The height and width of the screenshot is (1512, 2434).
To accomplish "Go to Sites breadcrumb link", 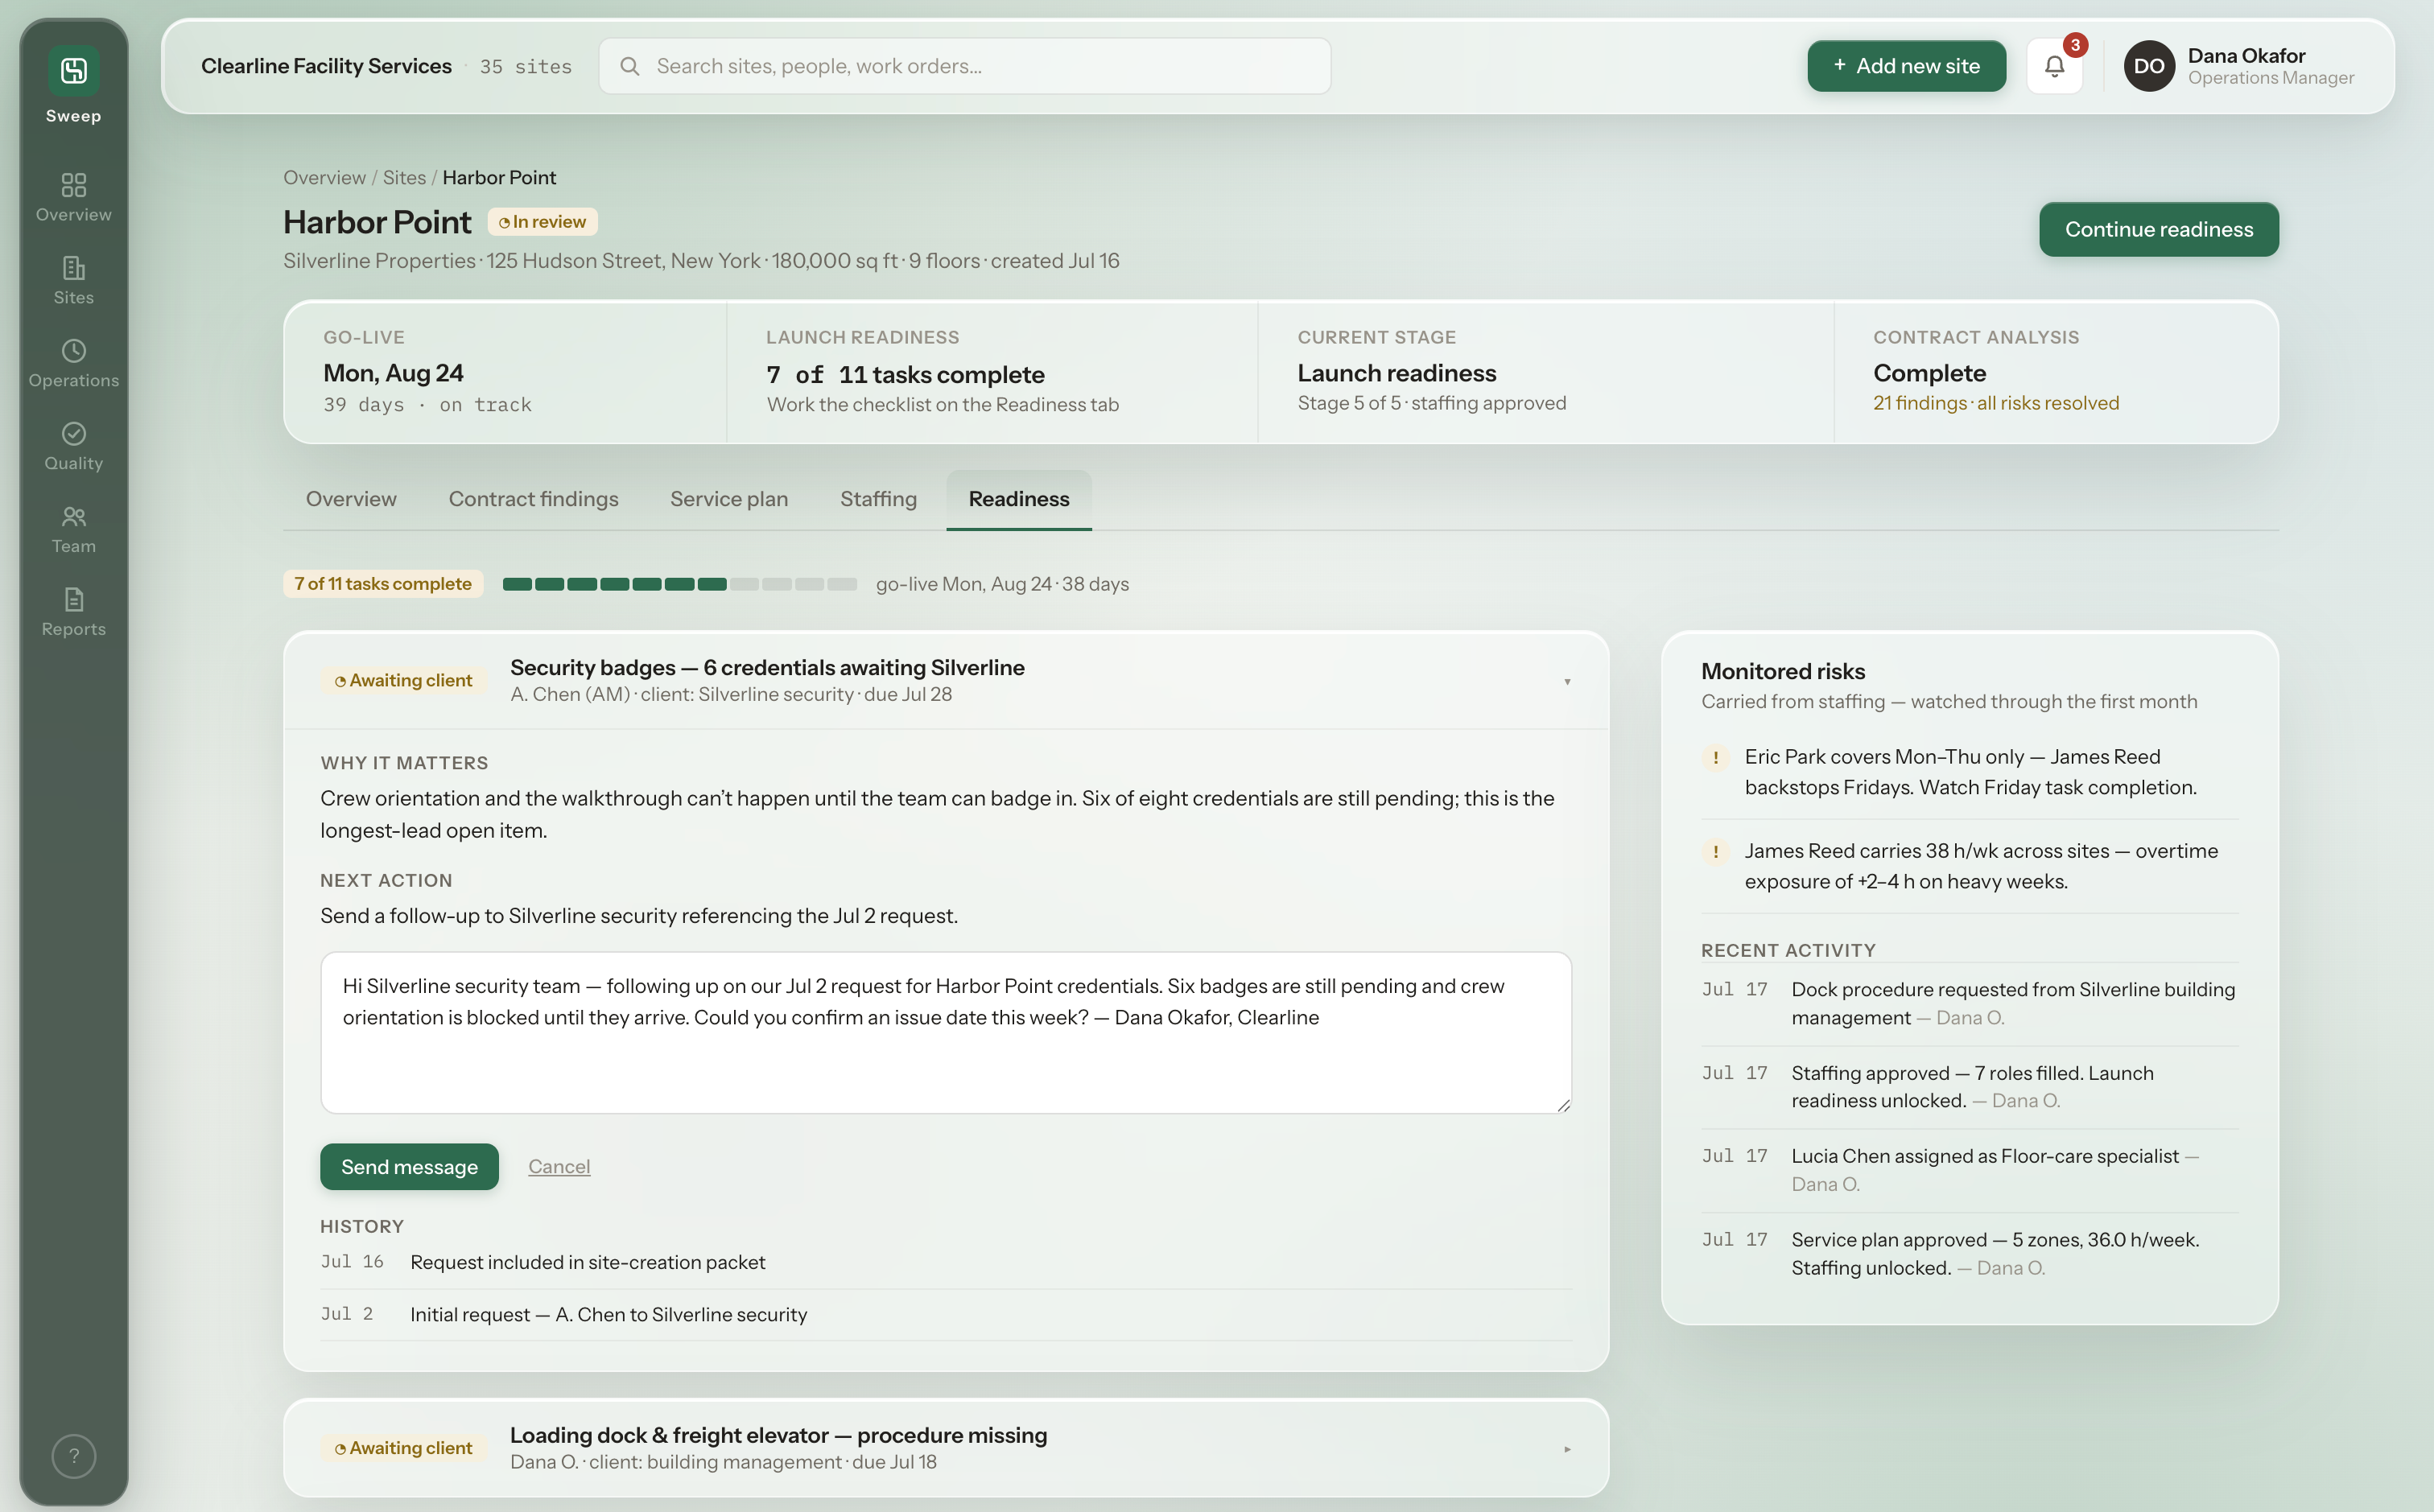I will pyautogui.click(x=404, y=177).
